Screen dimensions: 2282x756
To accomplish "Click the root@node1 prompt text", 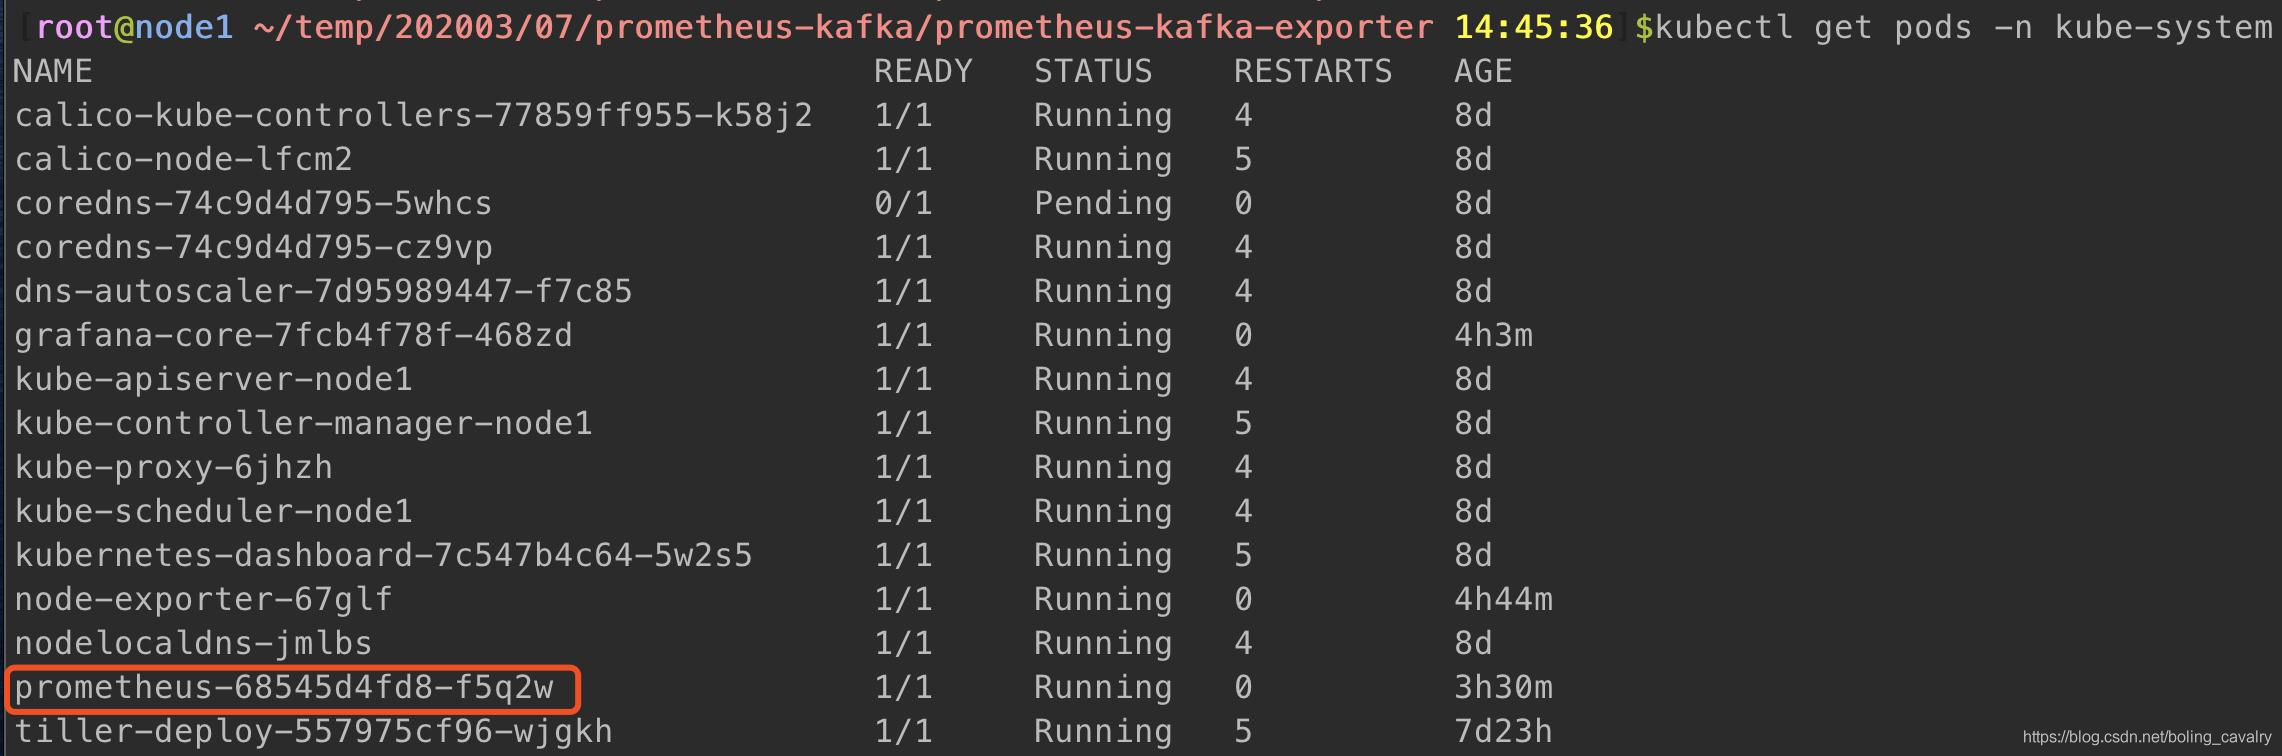I will pos(134,27).
